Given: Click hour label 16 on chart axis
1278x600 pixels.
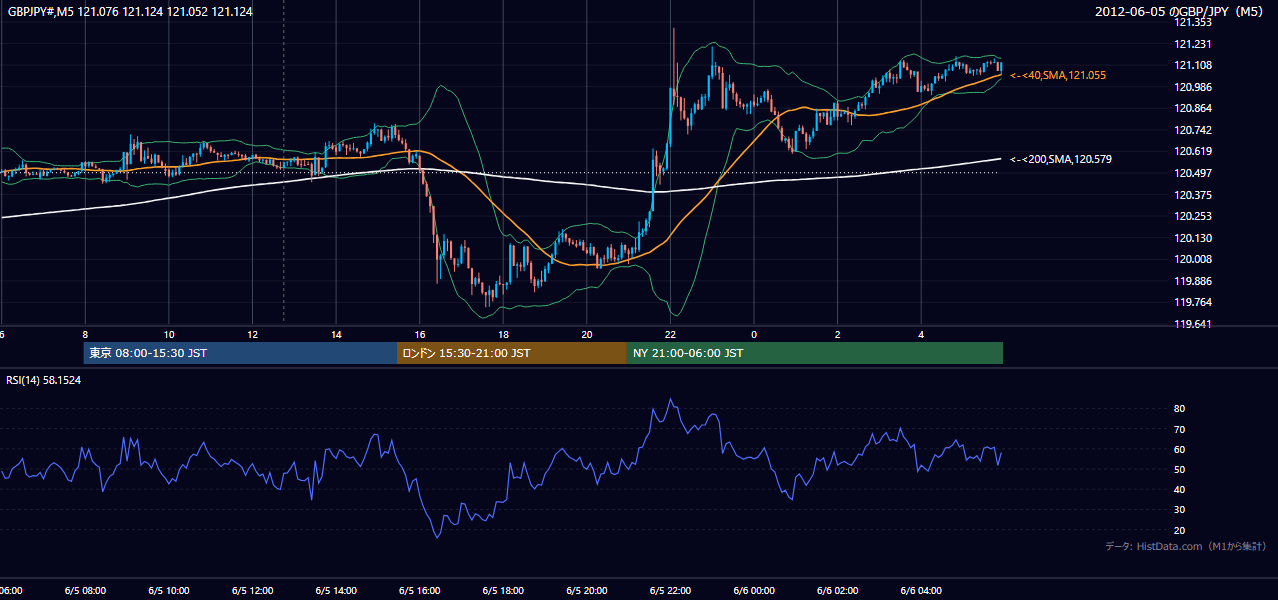Looking at the screenshot, I should (420, 335).
